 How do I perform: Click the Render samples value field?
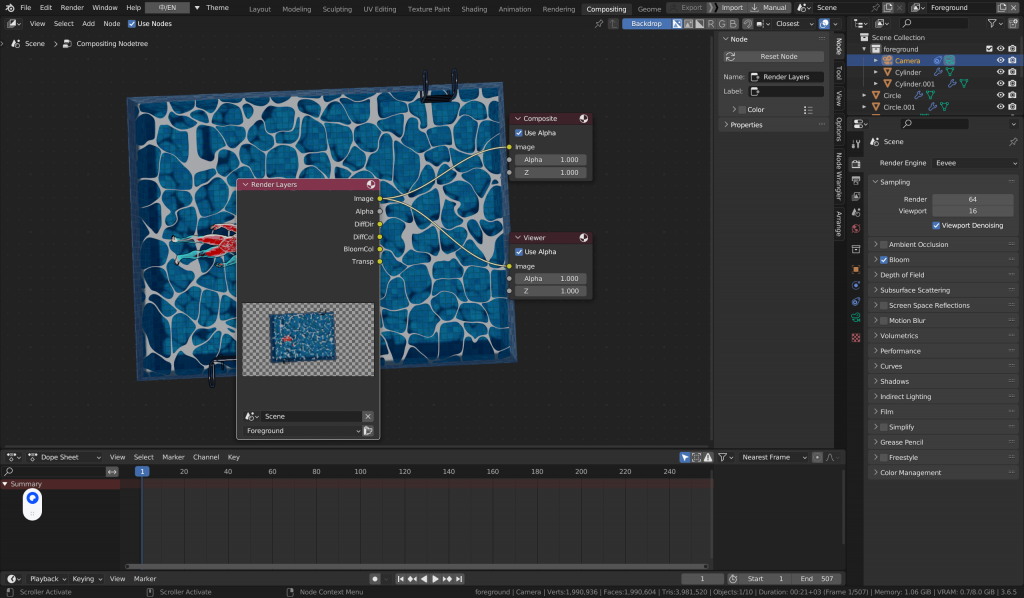click(972, 199)
